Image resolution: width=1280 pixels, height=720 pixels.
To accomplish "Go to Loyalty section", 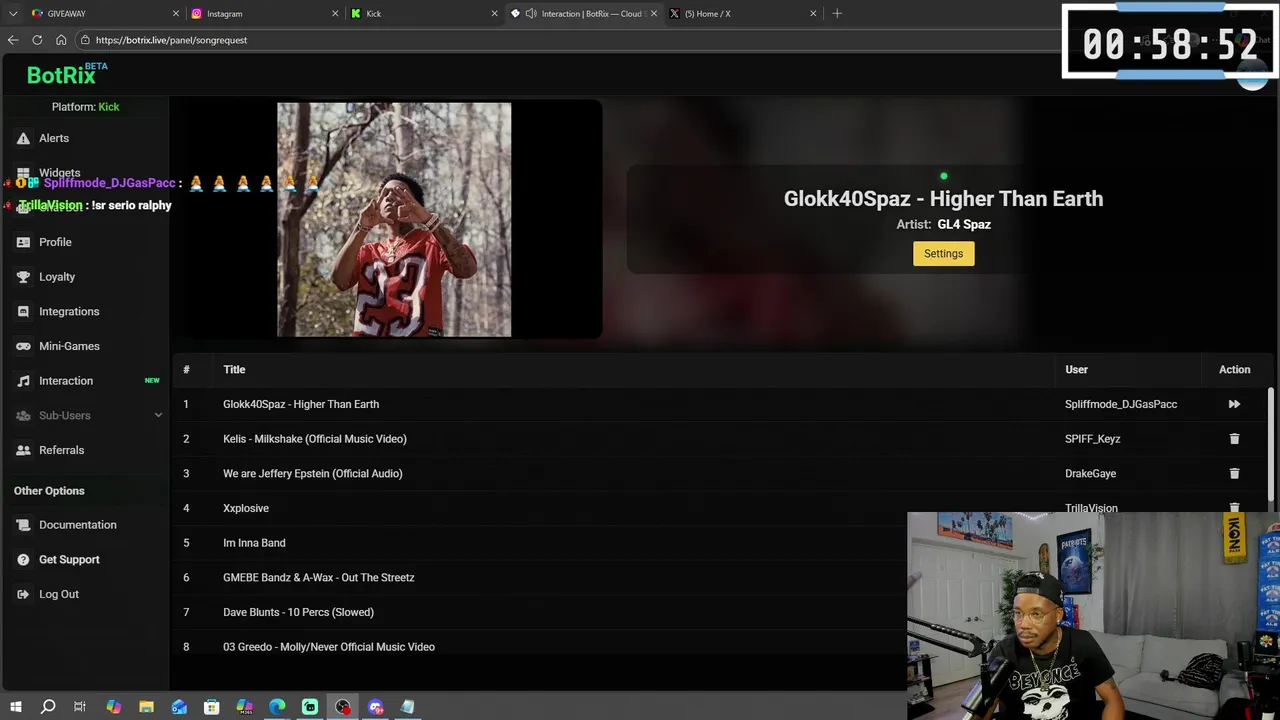I will pos(46,277).
